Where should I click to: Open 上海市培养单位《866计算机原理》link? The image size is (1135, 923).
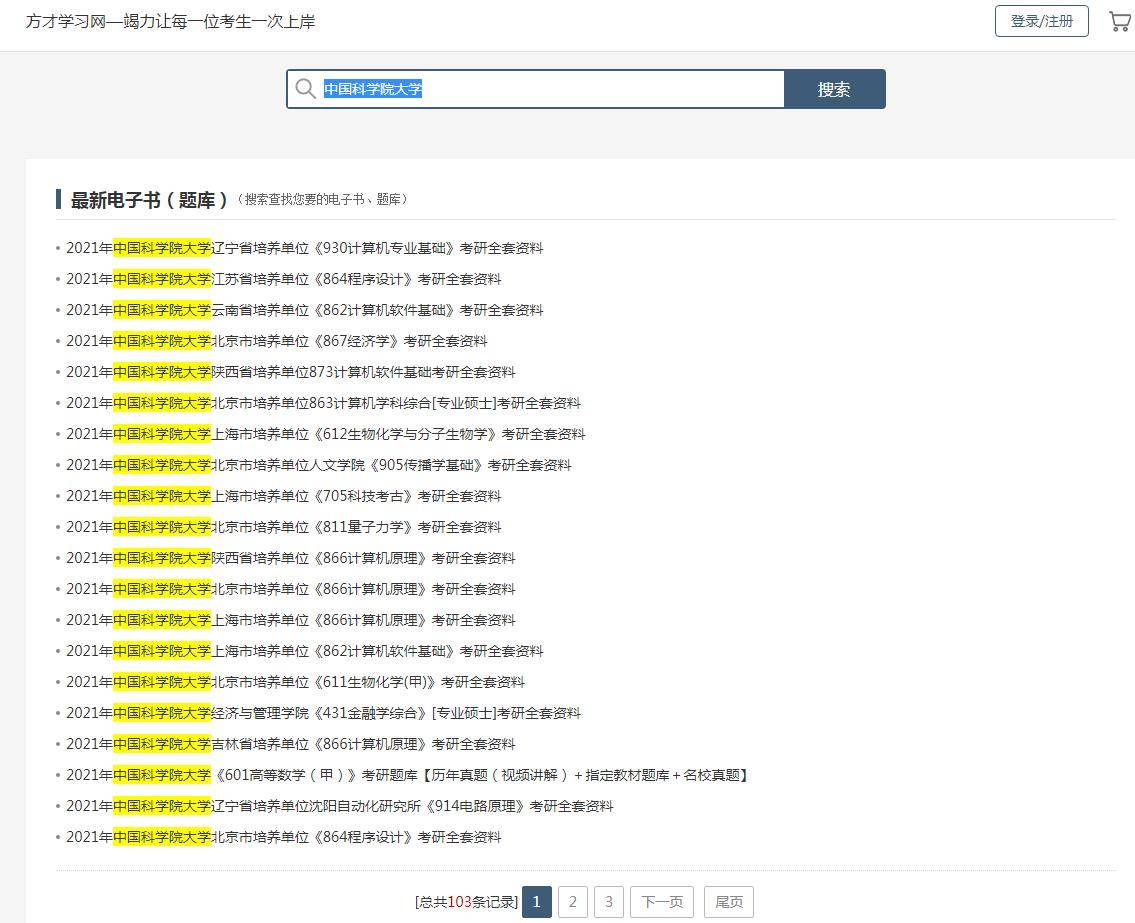[290, 620]
